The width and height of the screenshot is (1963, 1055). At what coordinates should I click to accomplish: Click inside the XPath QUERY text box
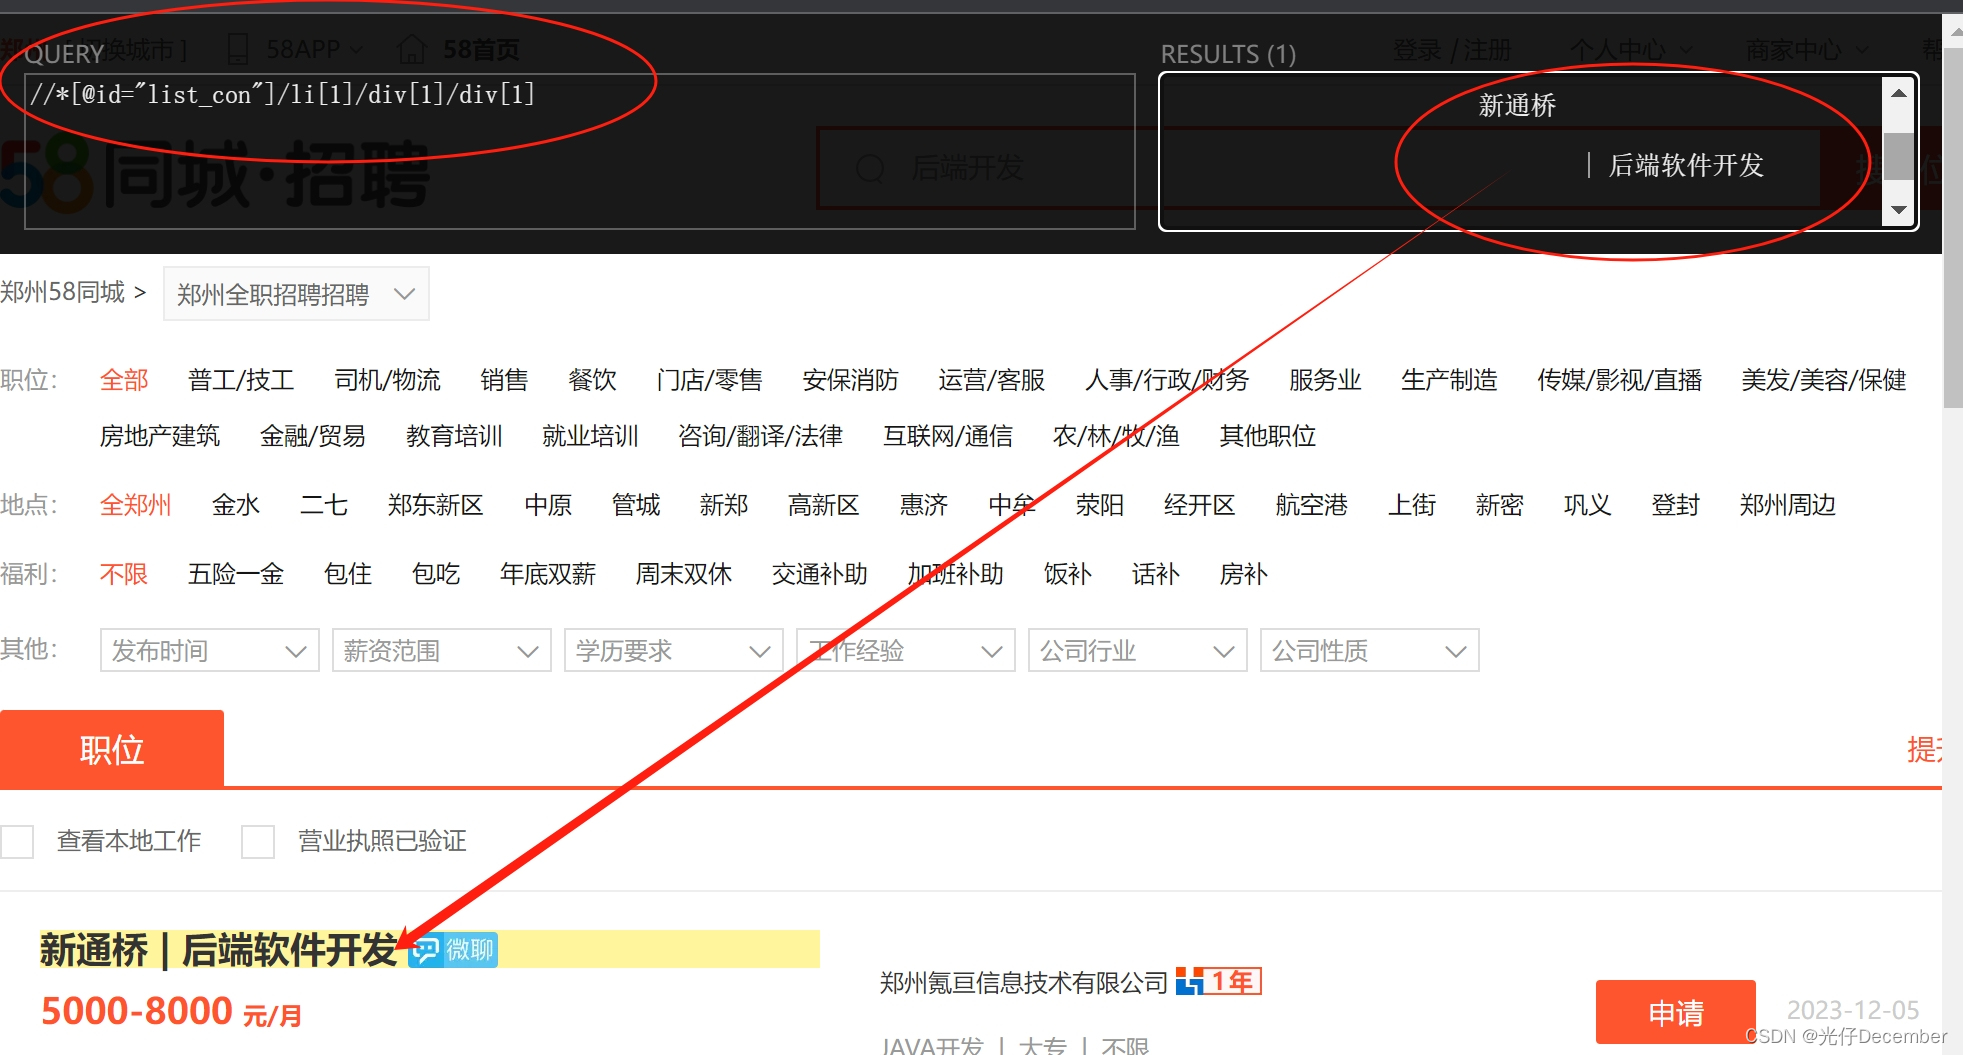point(580,151)
